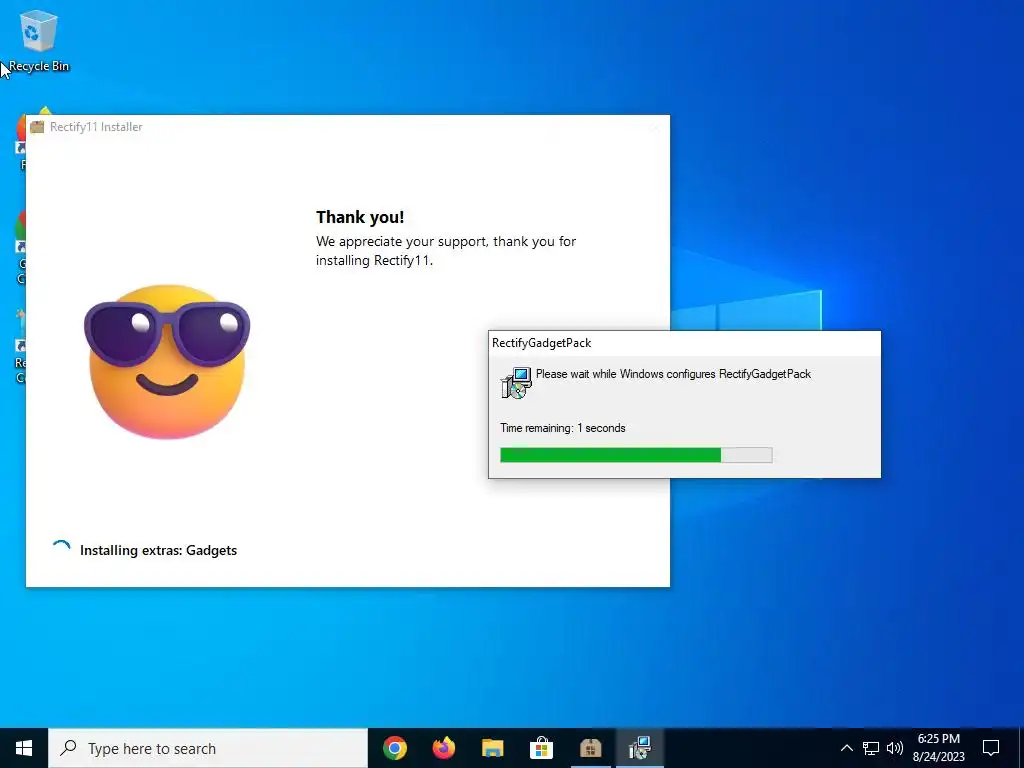Click the sunglasses emoji image
The image size is (1024, 768).
167,361
